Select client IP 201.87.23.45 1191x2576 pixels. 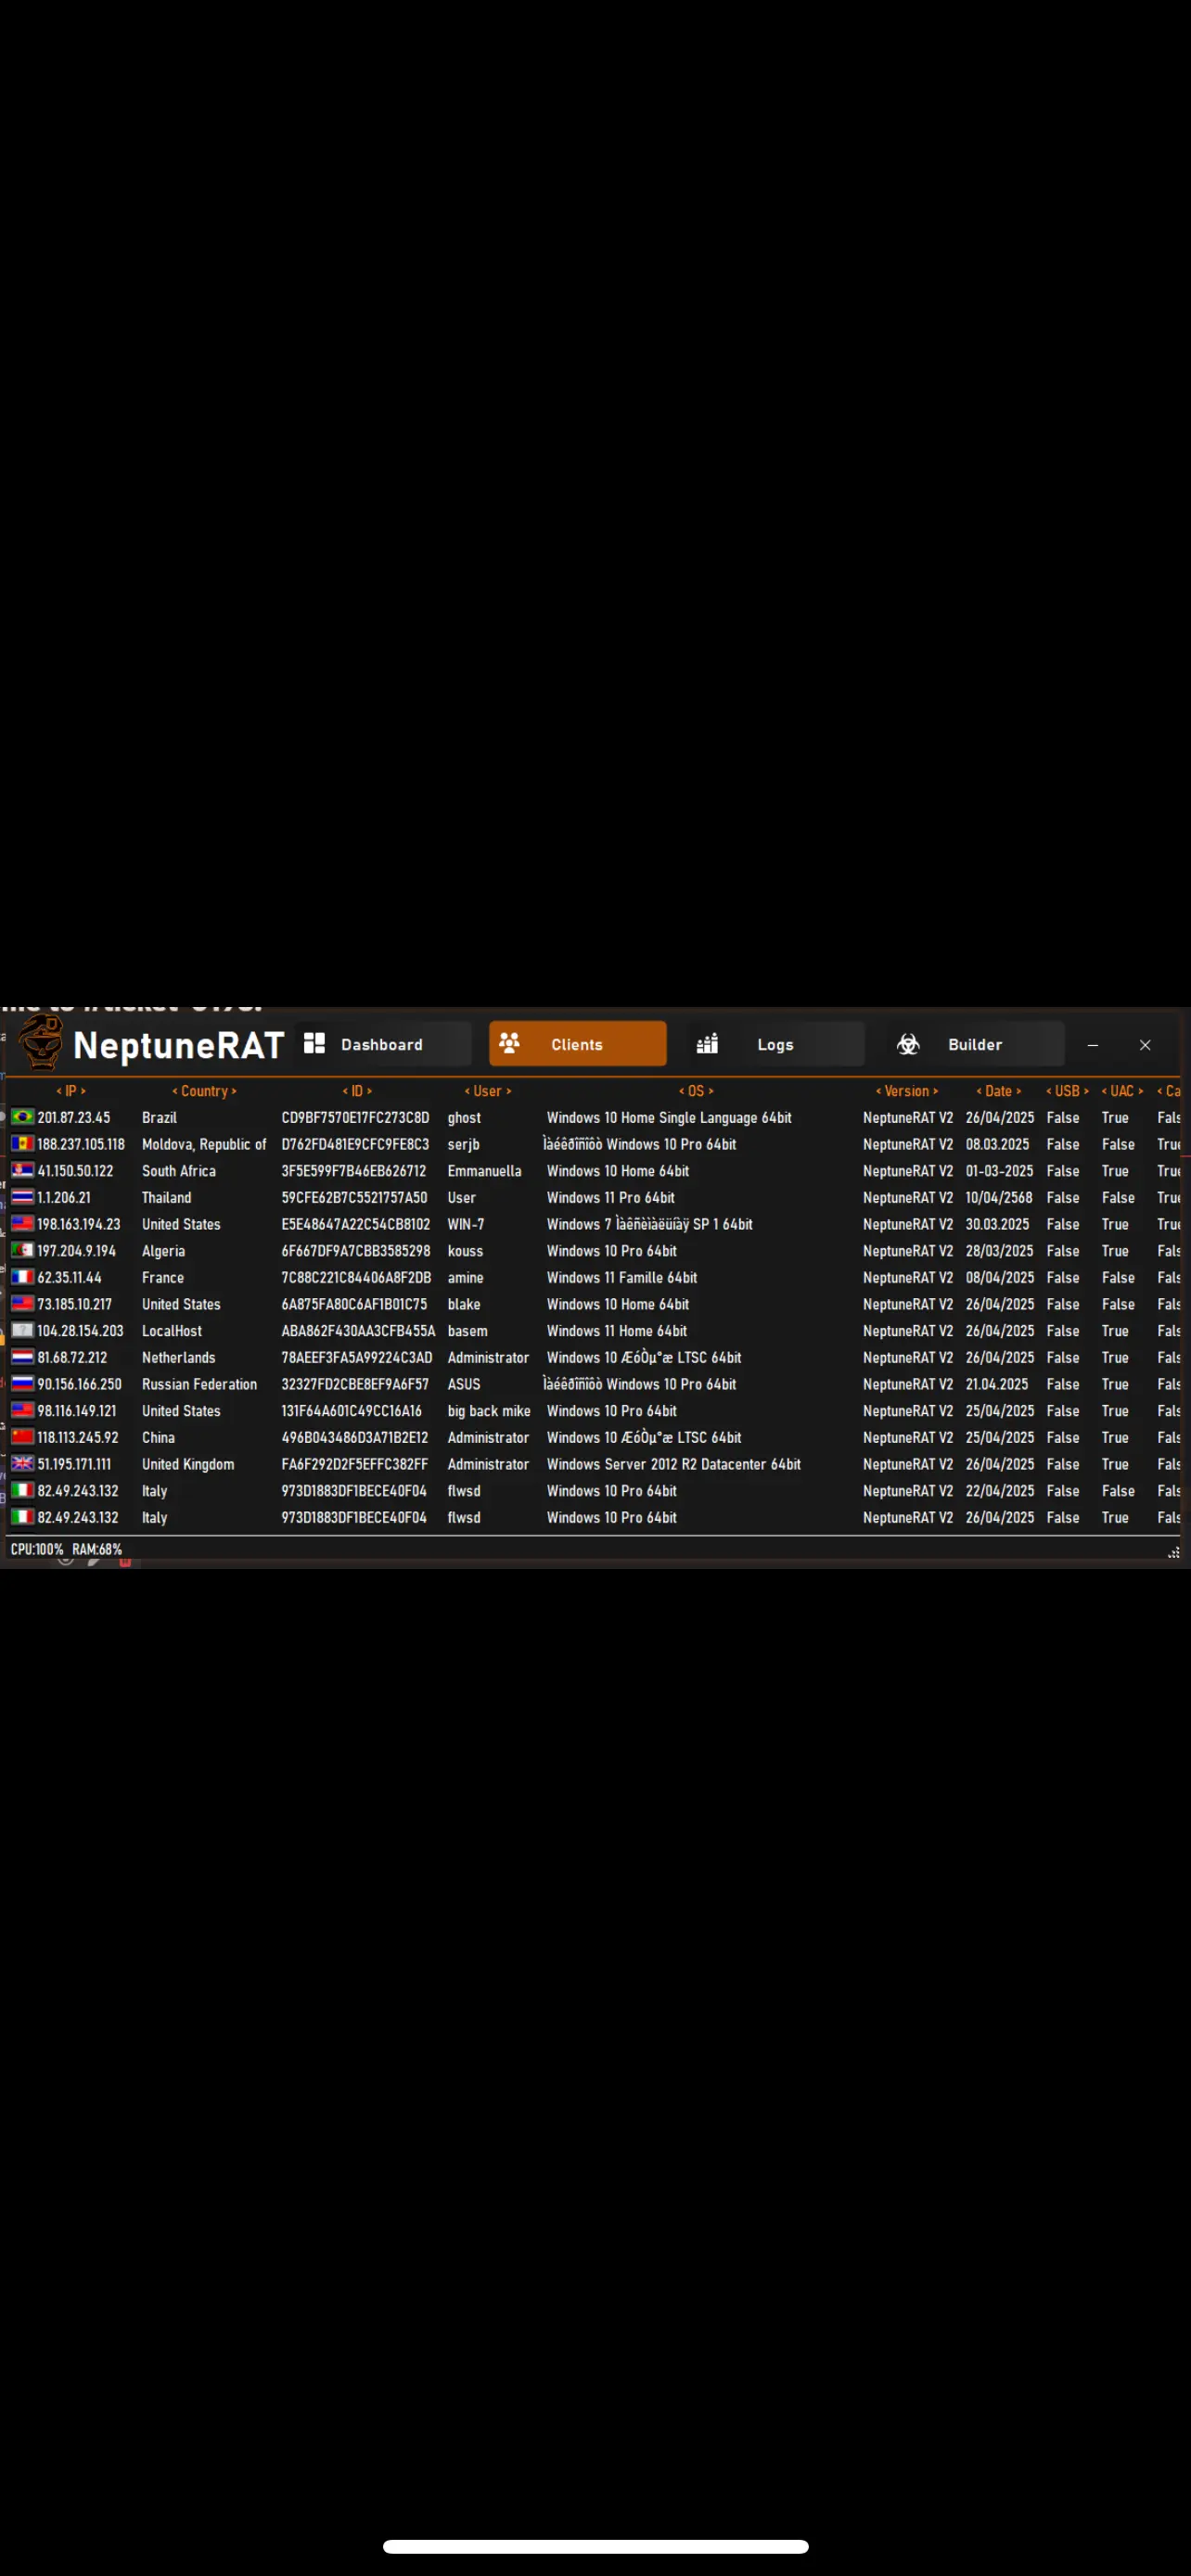pos(74,1118)
